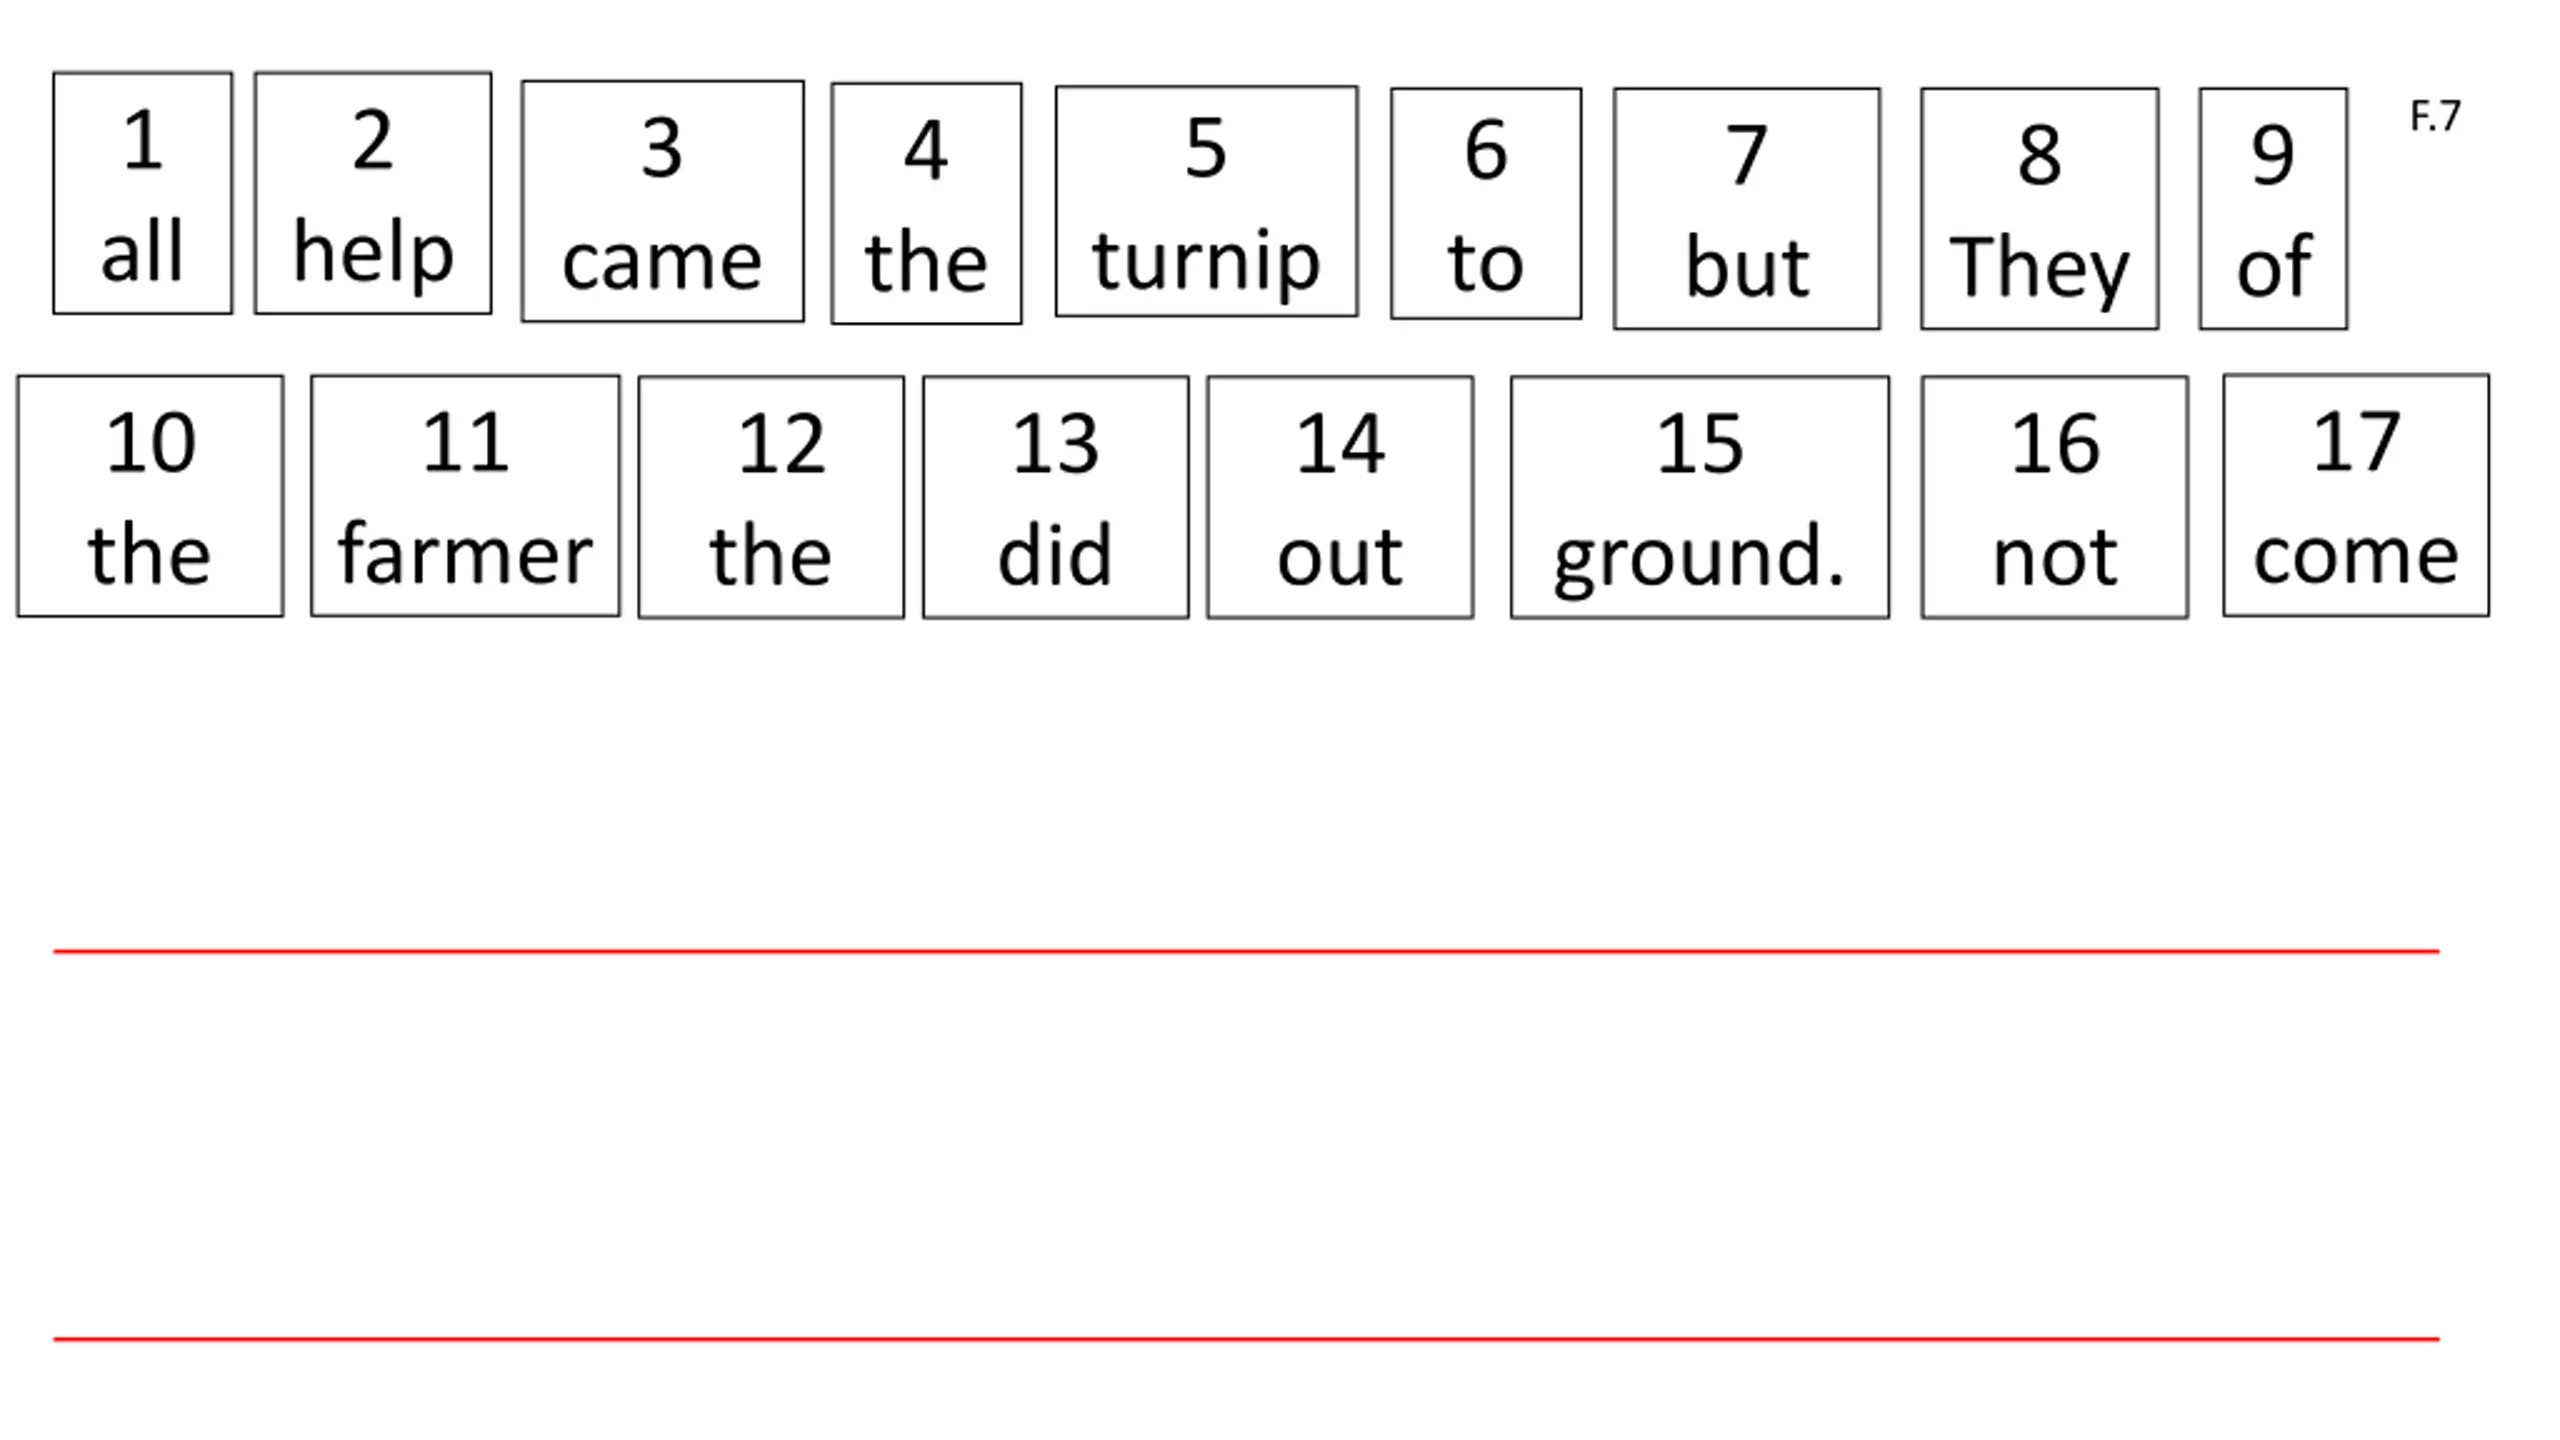Click word card 1 'all'
The image size is (2560, 1440).
point(142,193)
